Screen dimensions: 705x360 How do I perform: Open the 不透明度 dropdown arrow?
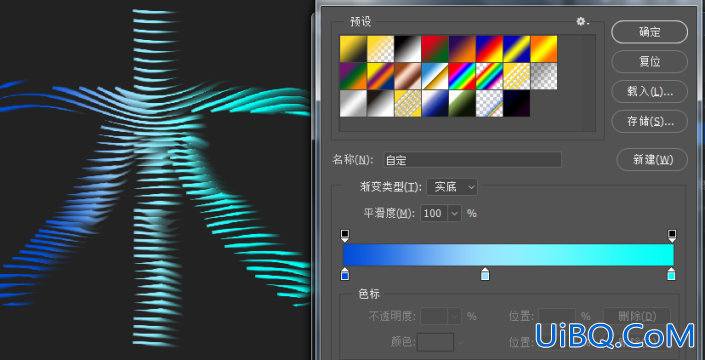(x=455, y=316)
